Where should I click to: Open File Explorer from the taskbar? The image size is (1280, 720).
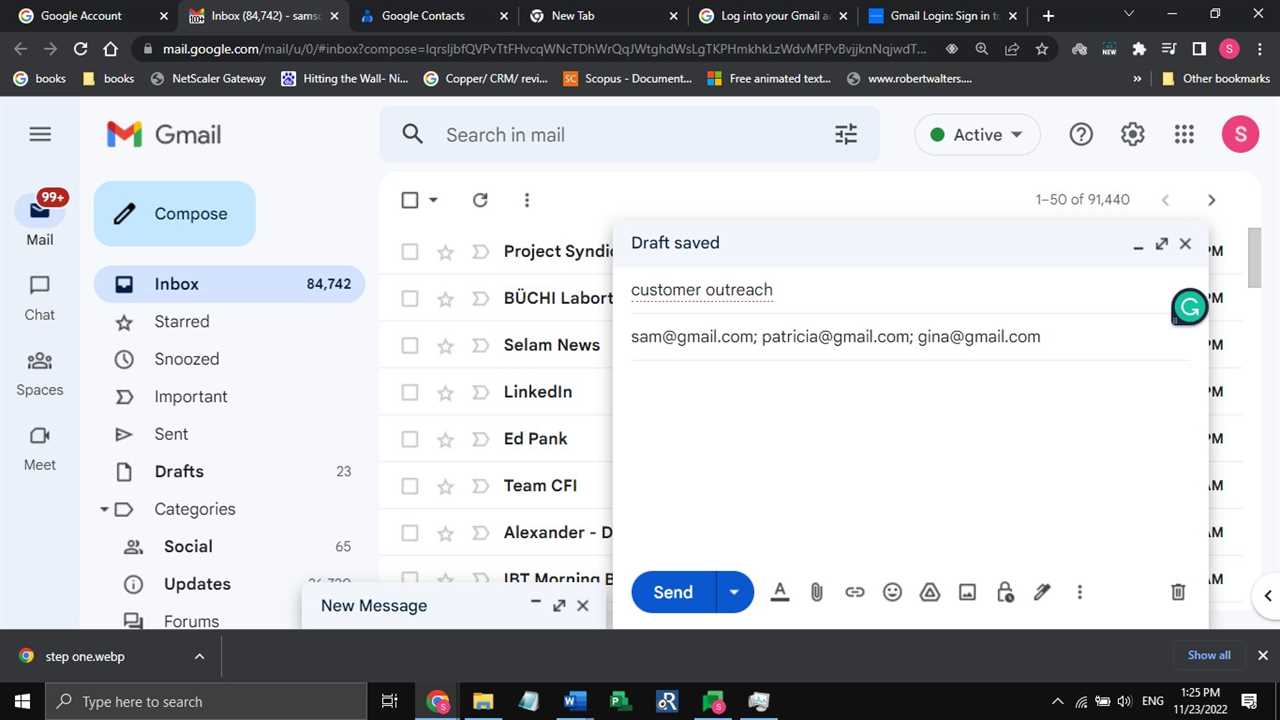coord(483,701)
